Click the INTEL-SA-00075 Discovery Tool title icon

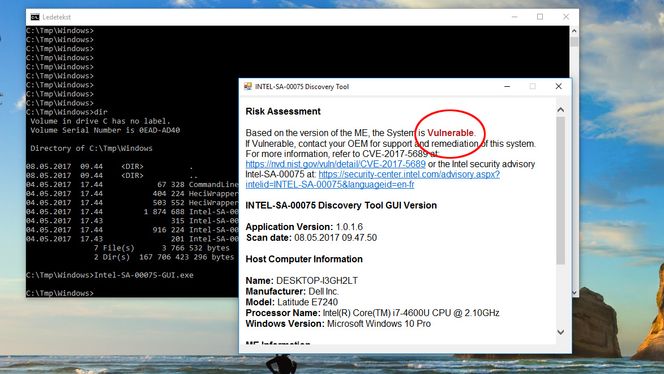[x=248, y=86]
